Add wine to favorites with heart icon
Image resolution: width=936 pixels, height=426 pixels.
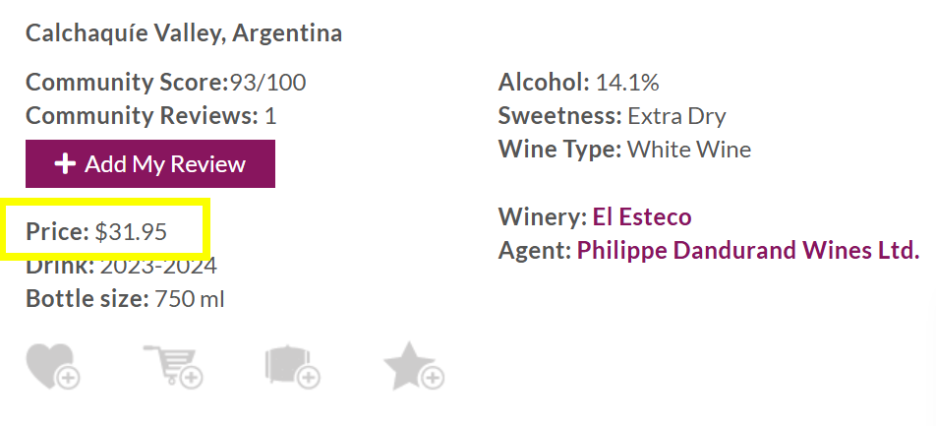[x=53, y=366]
